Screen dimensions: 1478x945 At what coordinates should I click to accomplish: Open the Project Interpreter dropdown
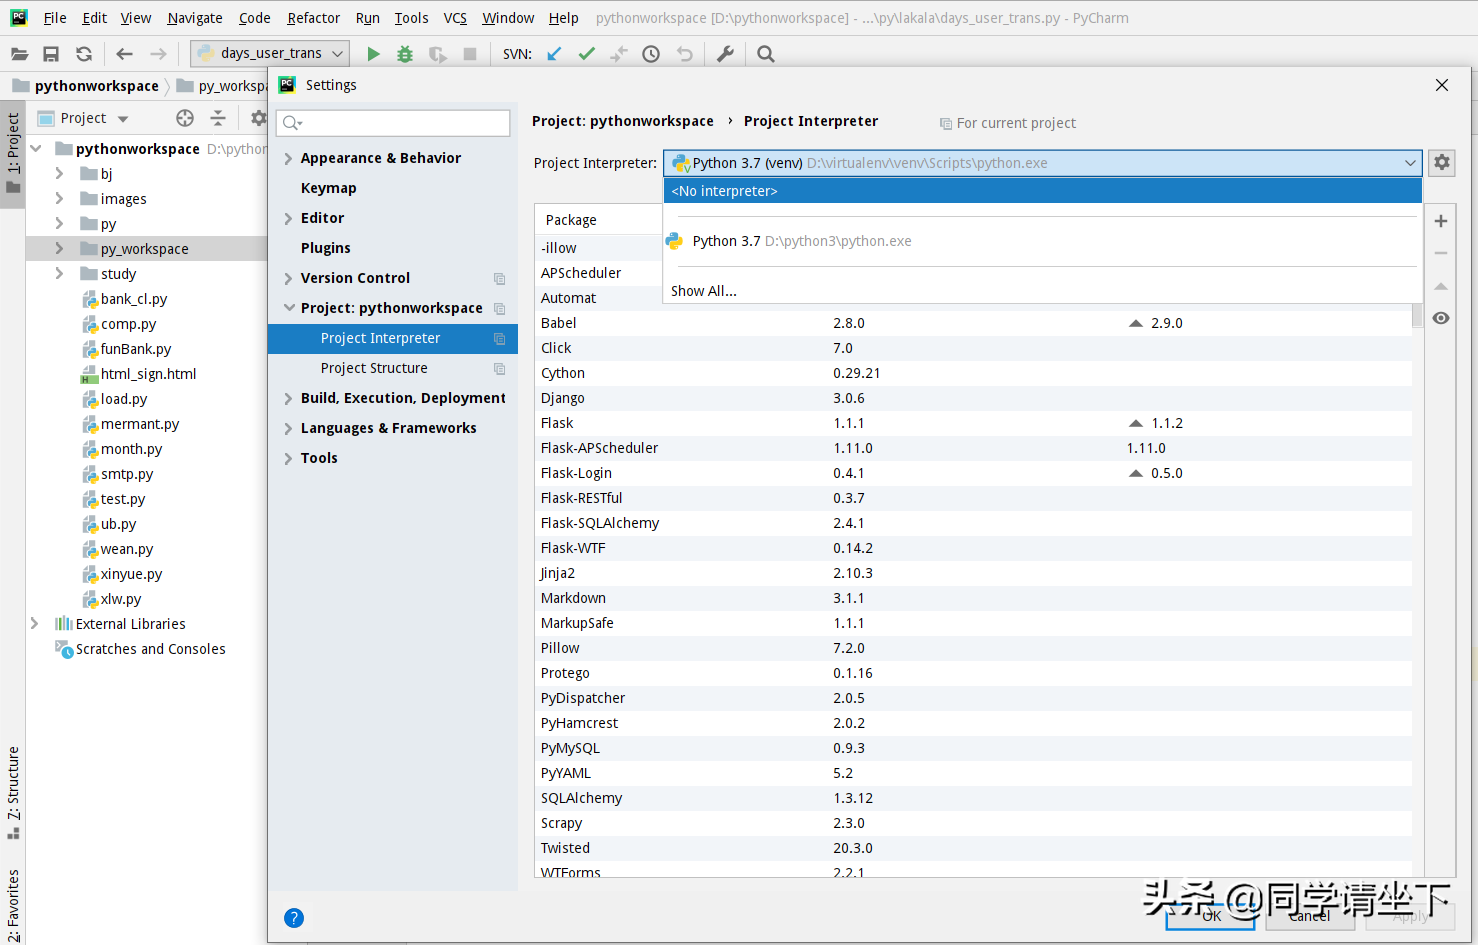pyautogui.click(x=1410, y=163)
